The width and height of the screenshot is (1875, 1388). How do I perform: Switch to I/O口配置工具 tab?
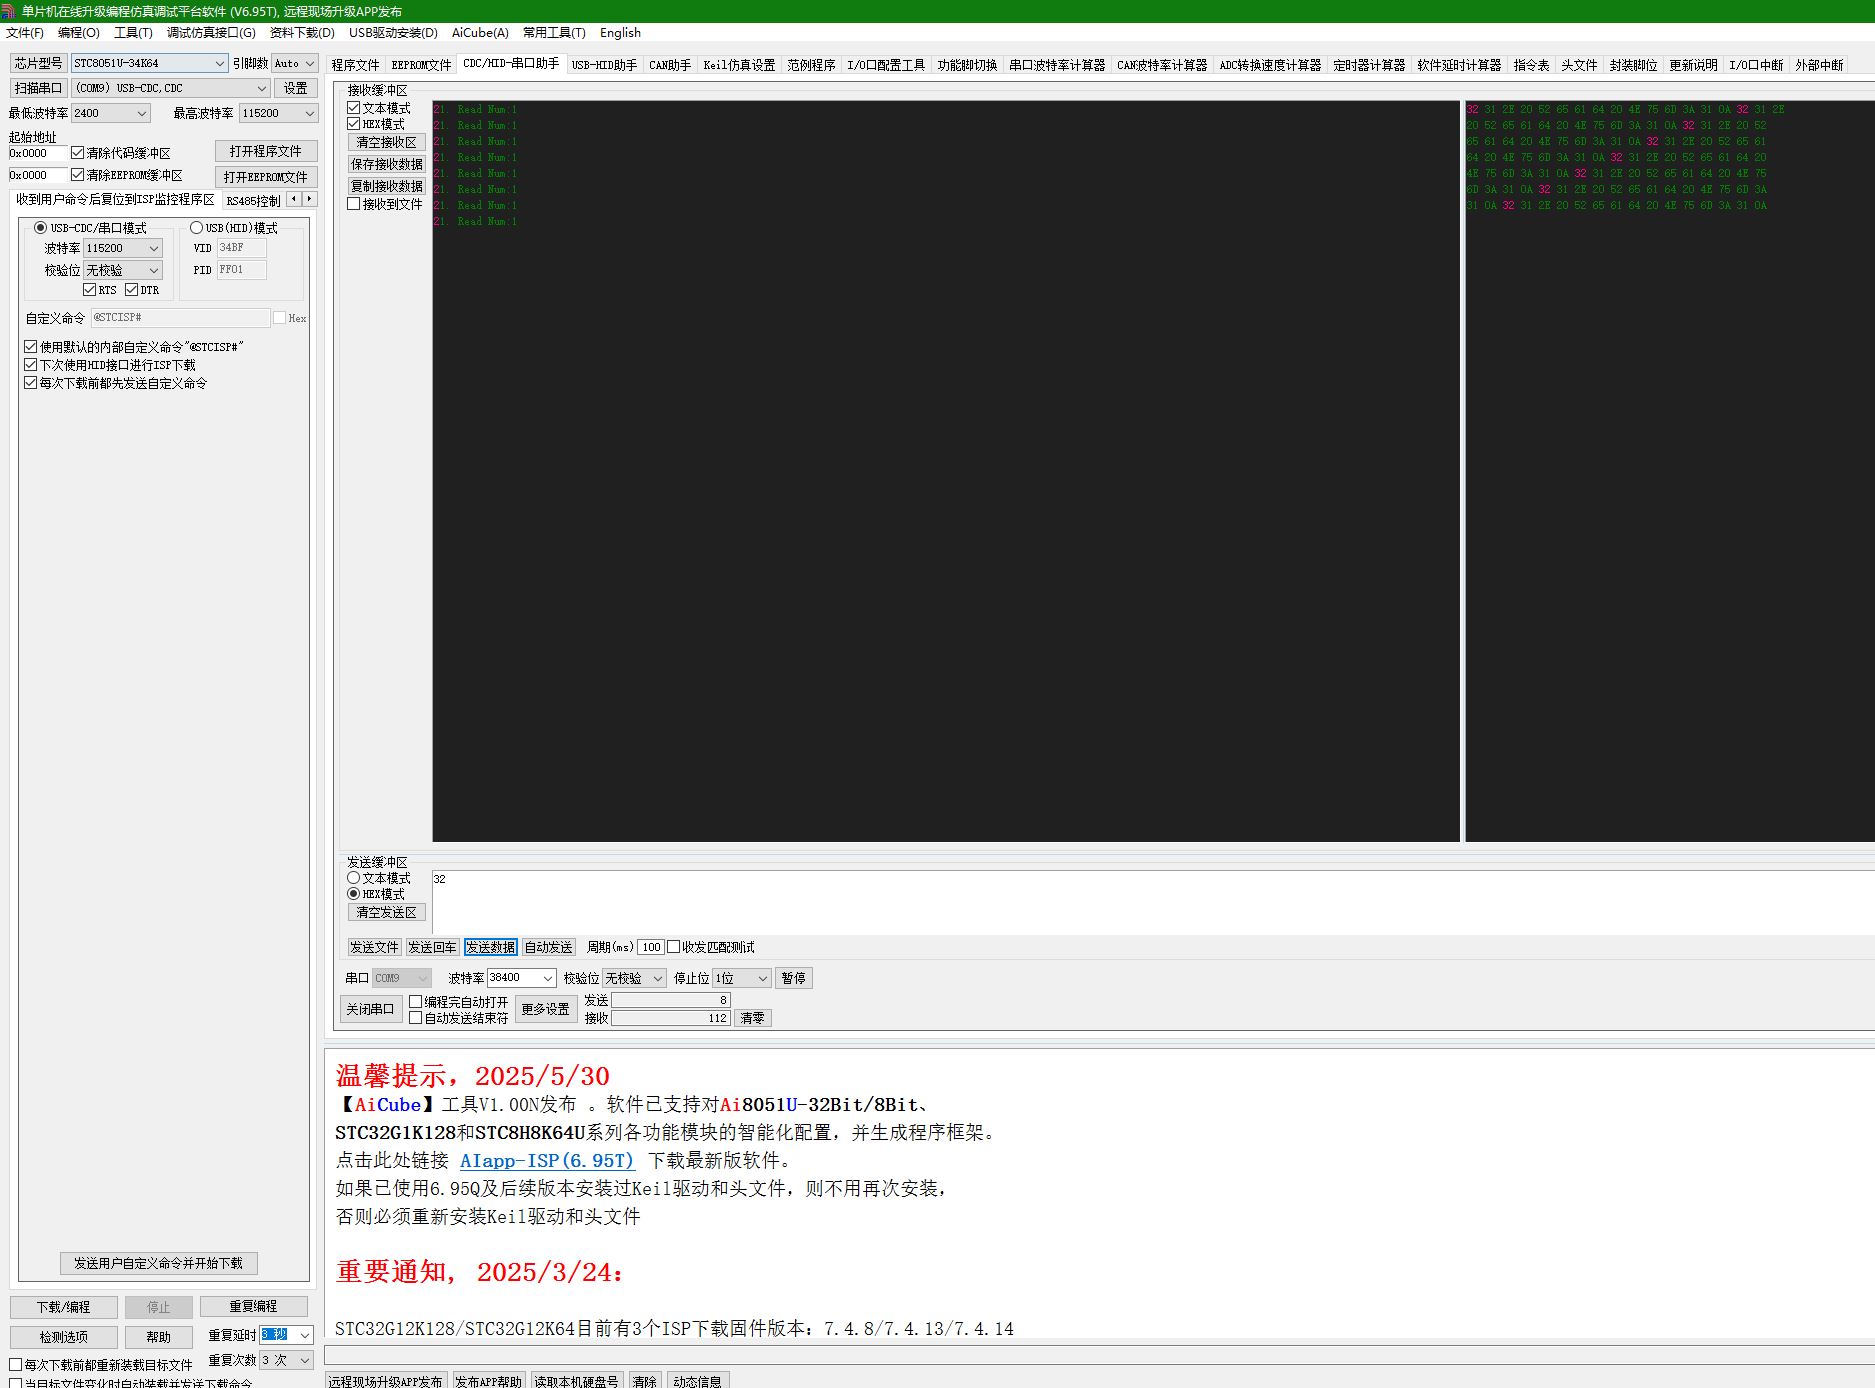[x=886, y=65]
